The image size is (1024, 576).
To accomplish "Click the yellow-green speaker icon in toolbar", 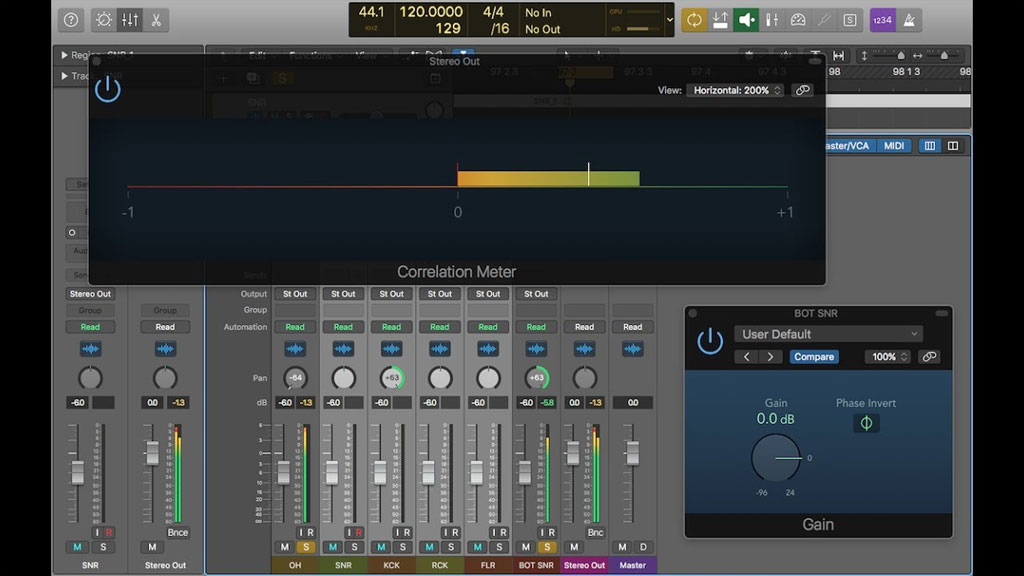I will coord(746,20).
